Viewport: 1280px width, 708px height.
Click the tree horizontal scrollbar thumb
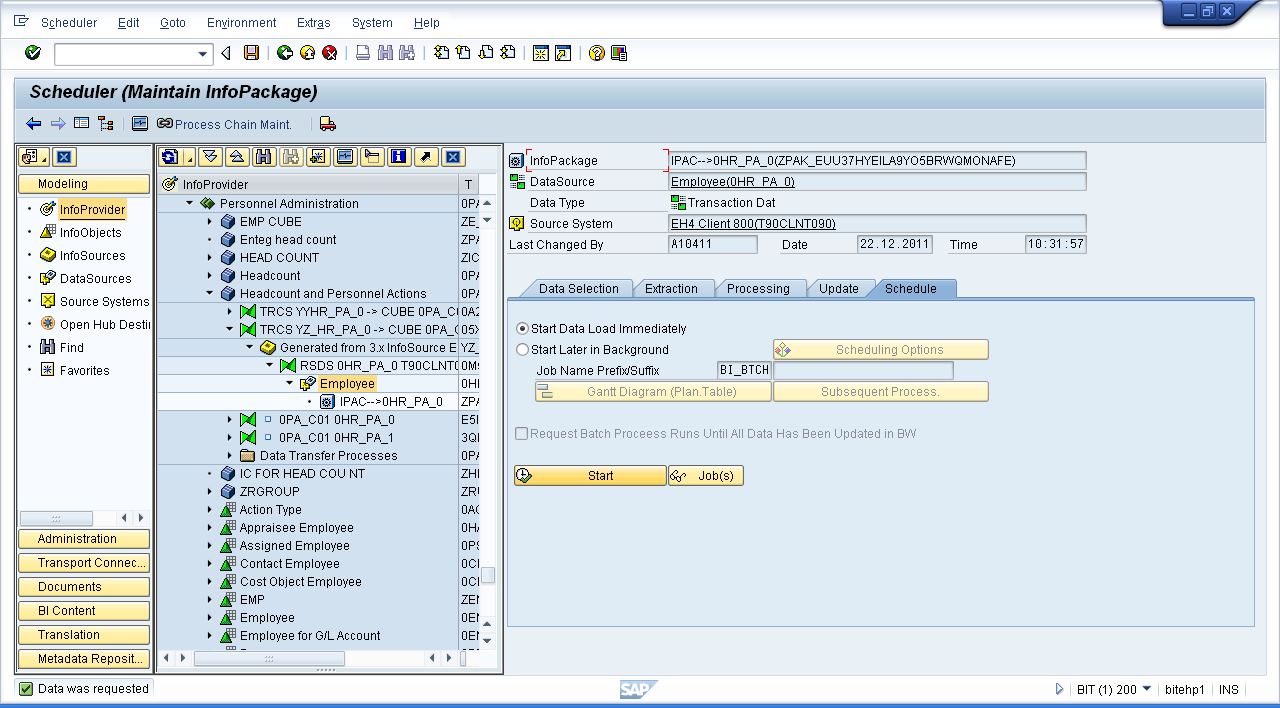tap(269, 658)
